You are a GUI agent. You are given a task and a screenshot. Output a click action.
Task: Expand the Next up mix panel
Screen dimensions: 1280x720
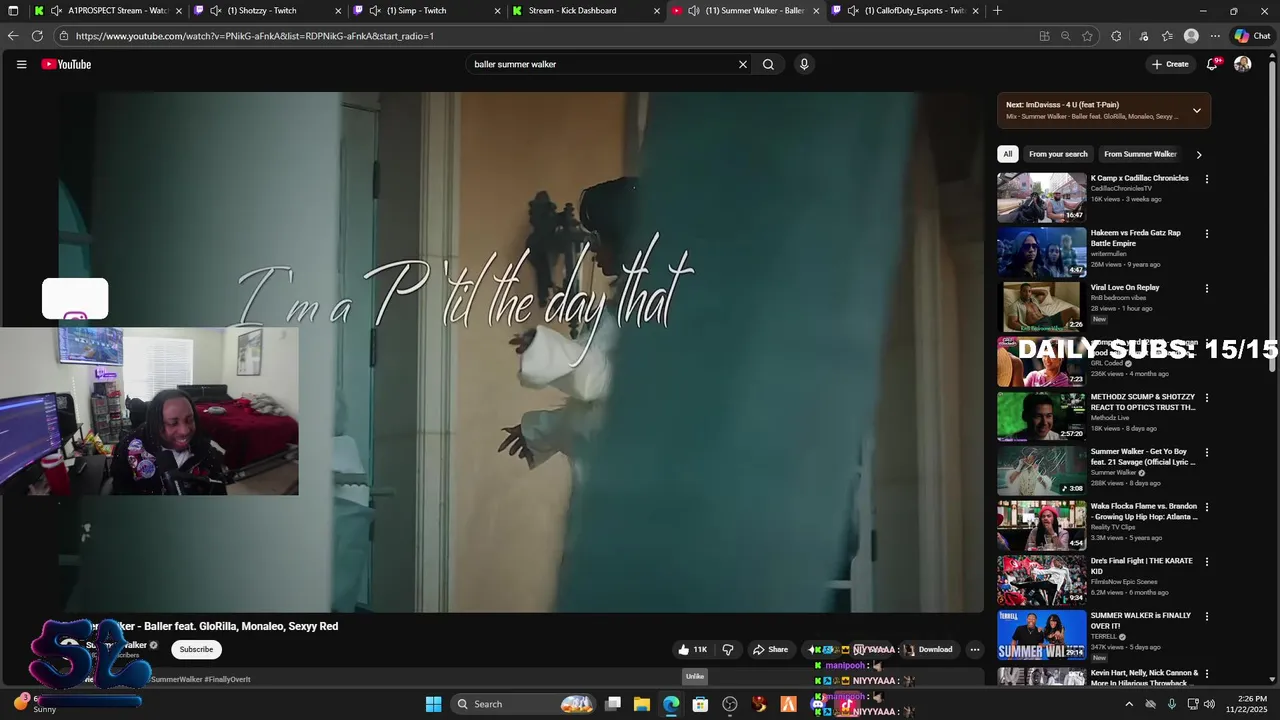pyautogui.click(x=1197, y=110)
